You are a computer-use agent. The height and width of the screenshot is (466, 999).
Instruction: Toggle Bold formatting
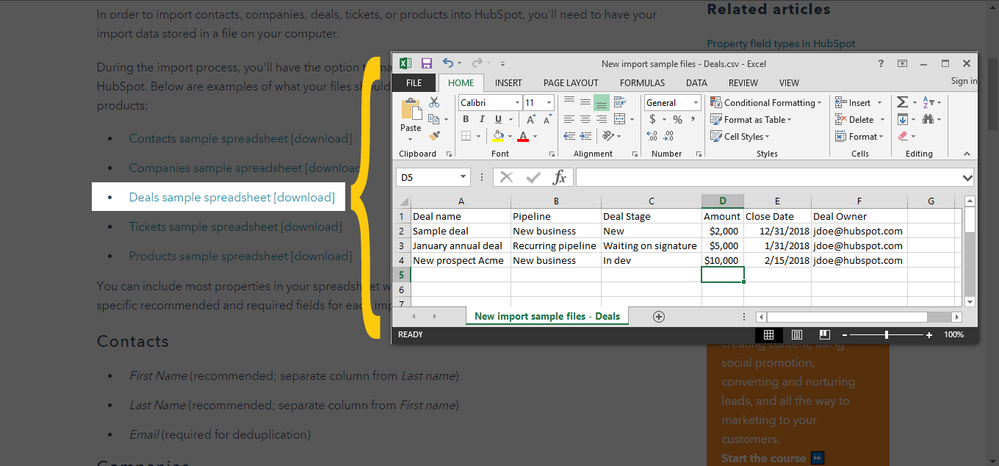466,119
